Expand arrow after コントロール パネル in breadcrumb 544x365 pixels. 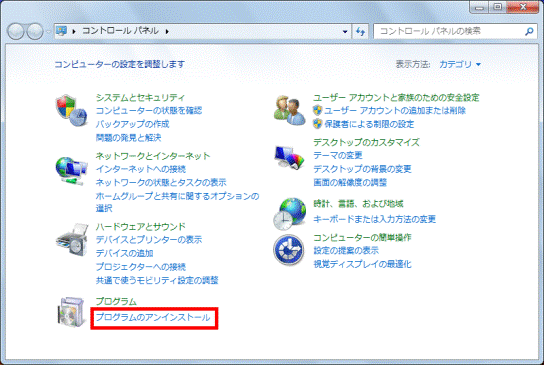[167, 32]
